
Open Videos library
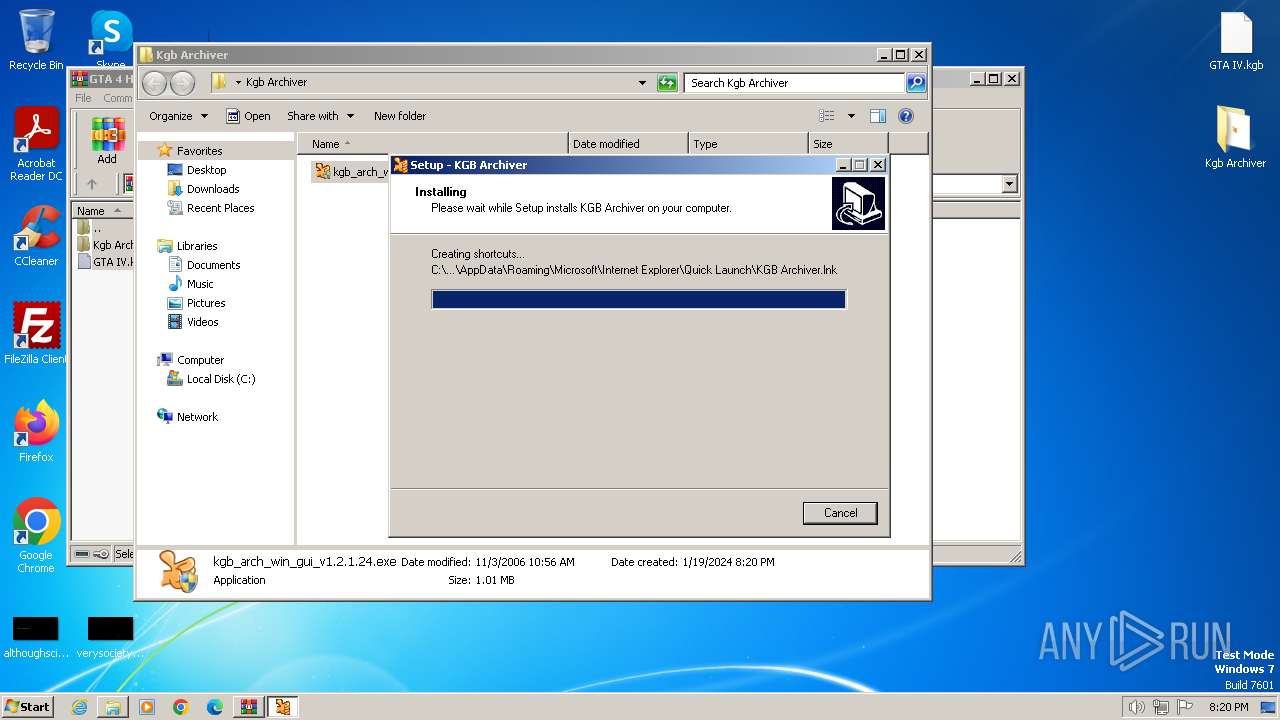[x=202, y=322]
